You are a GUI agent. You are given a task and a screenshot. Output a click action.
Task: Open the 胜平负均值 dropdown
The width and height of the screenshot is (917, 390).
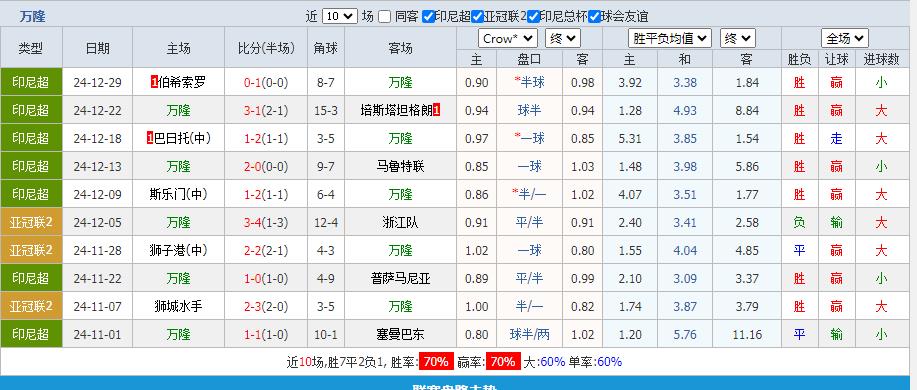(x=670, y=39)
